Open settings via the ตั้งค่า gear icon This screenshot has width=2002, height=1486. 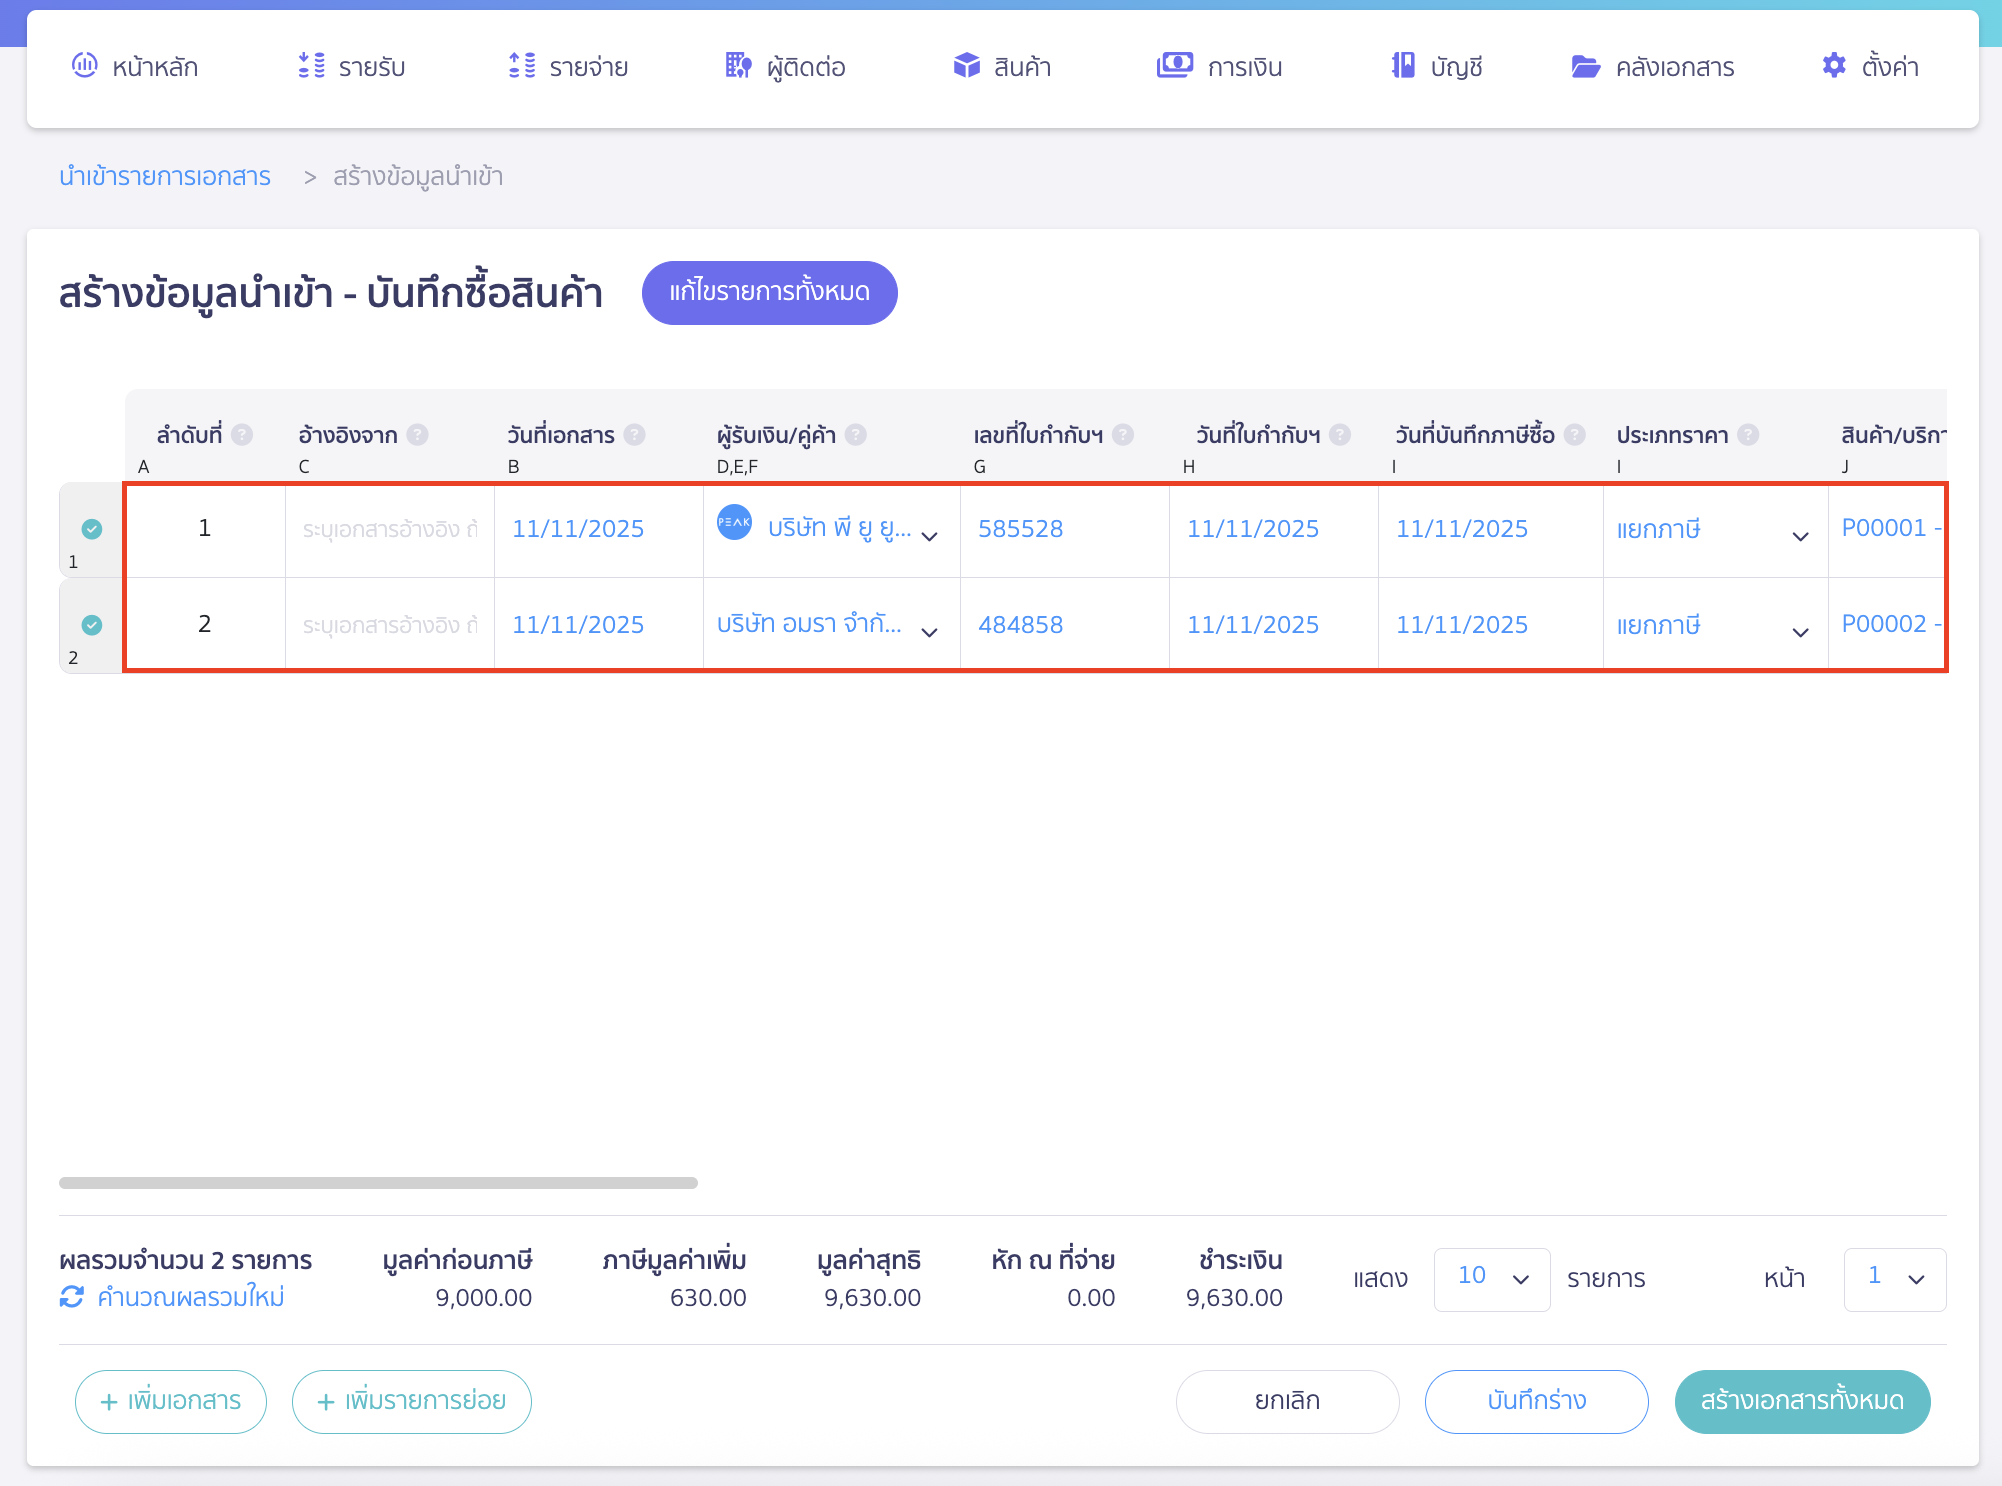pos(1835,66)
